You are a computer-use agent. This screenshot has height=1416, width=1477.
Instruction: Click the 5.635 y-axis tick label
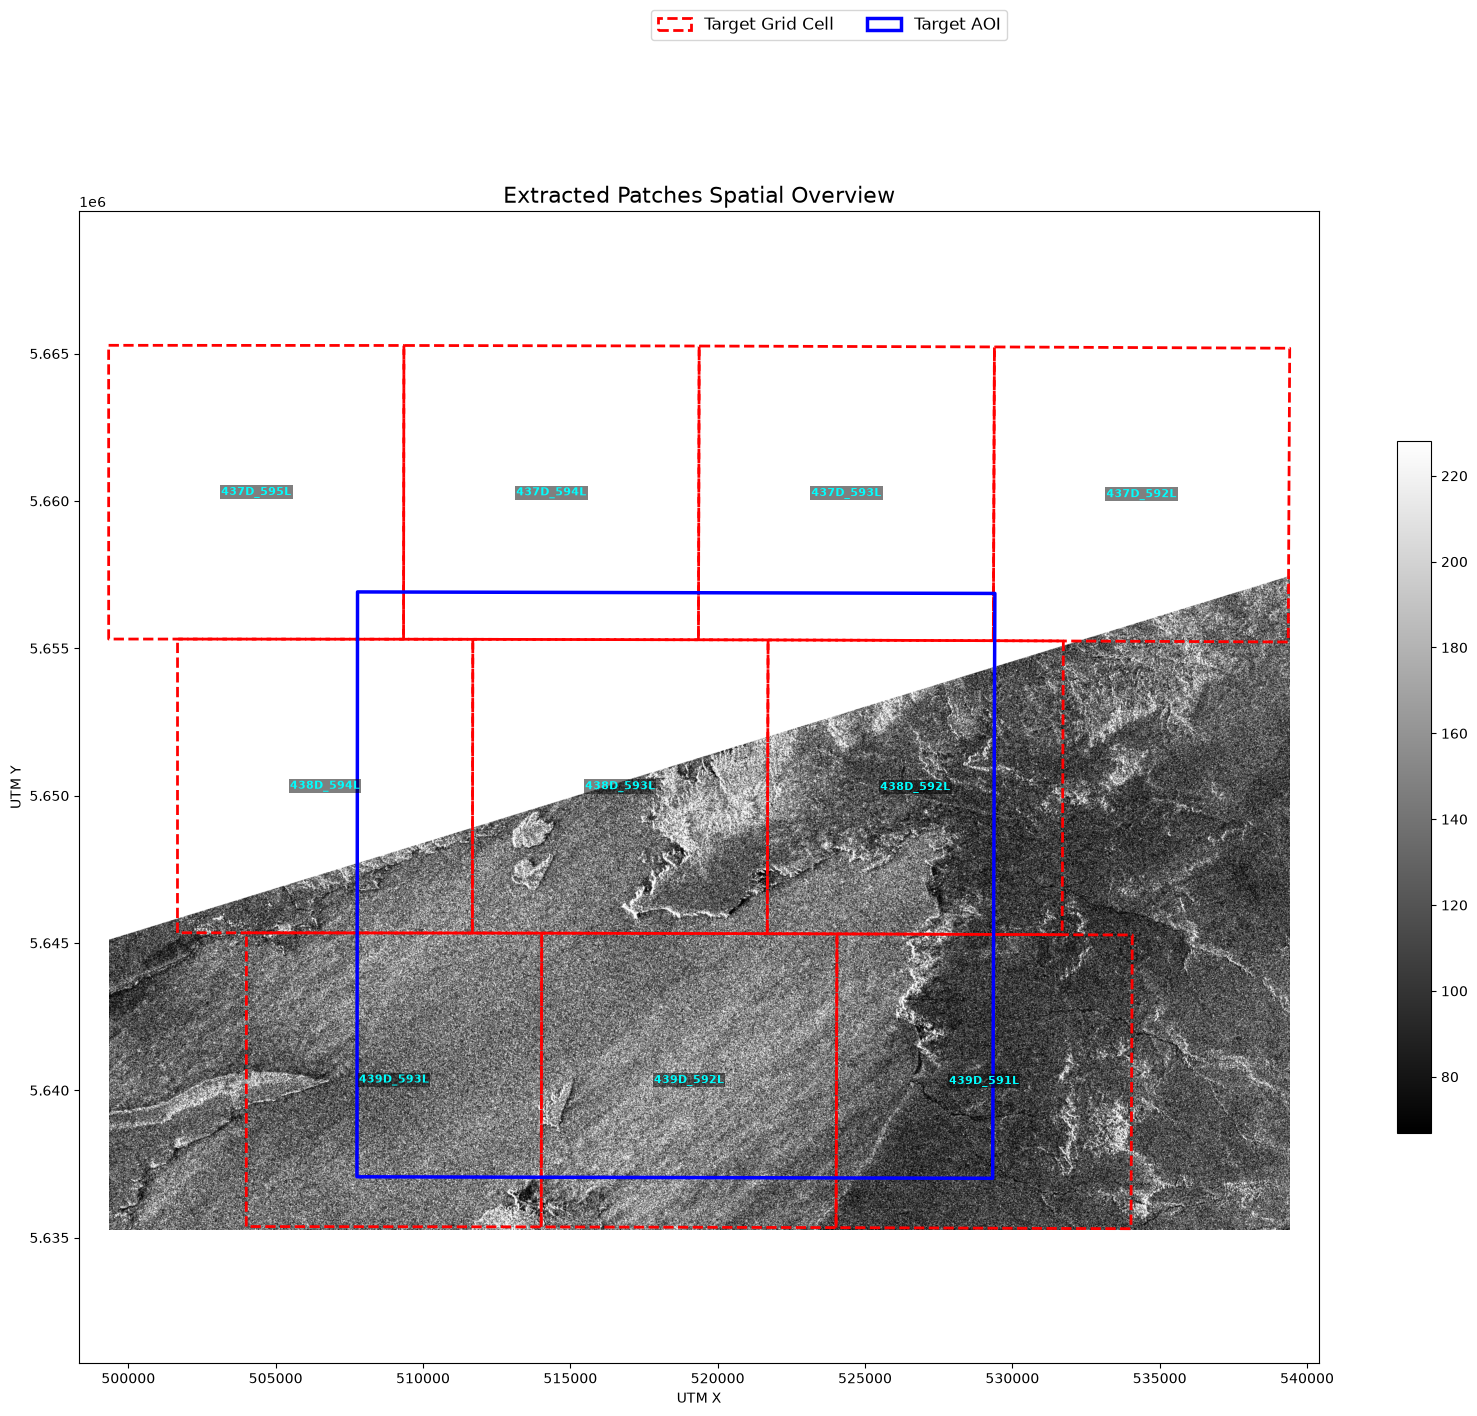pyautogui.click(x=52, y=1238)
